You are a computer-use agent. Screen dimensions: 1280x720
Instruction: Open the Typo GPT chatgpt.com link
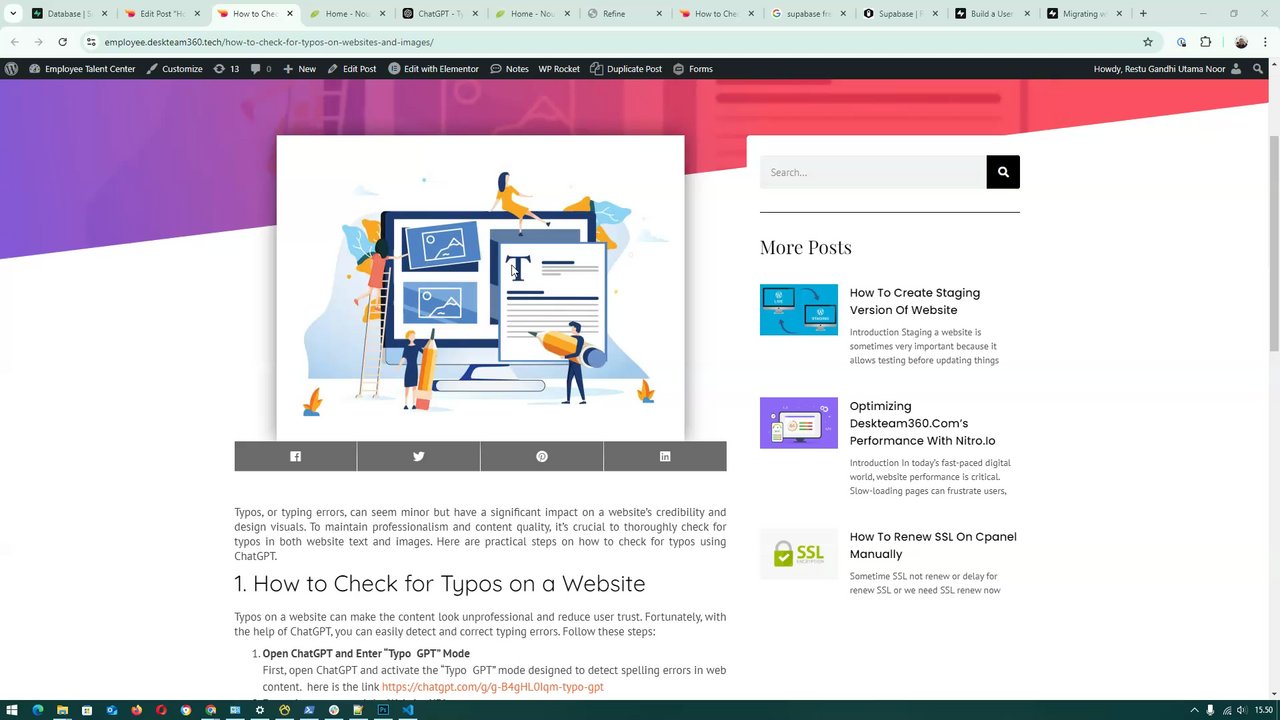492,687
